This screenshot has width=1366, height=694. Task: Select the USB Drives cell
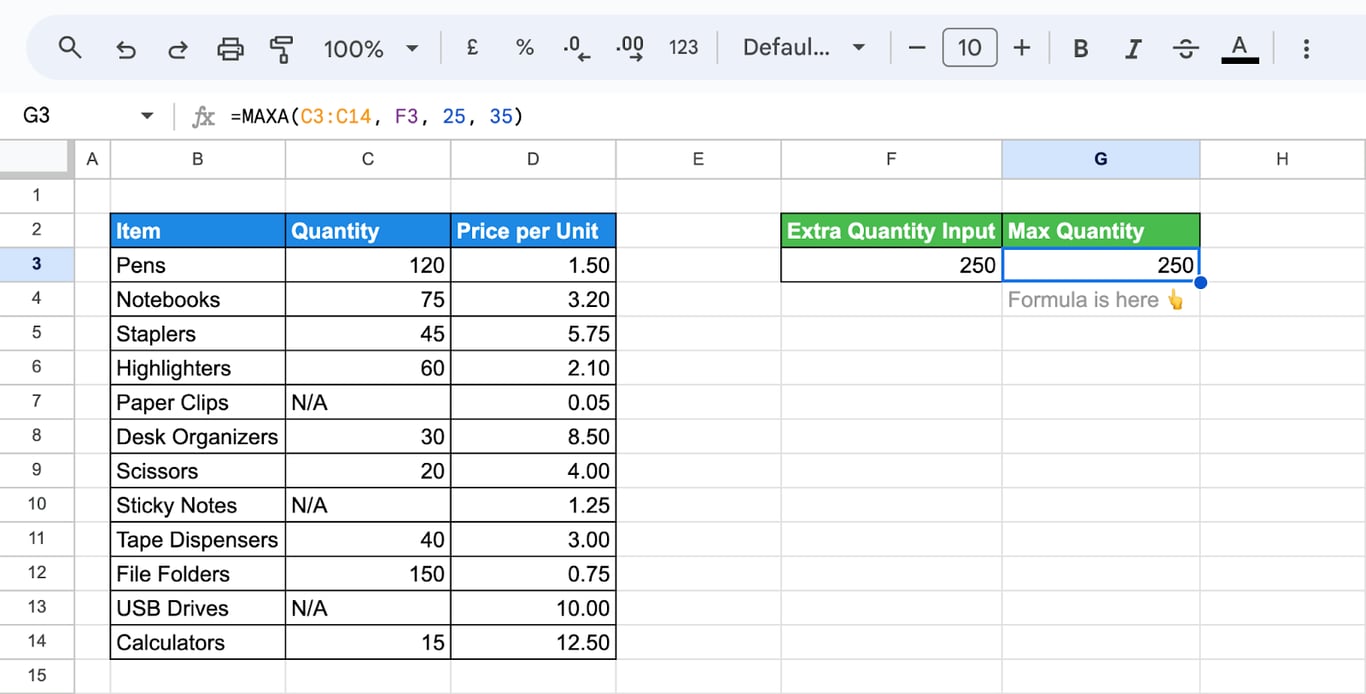coord(197,608)
